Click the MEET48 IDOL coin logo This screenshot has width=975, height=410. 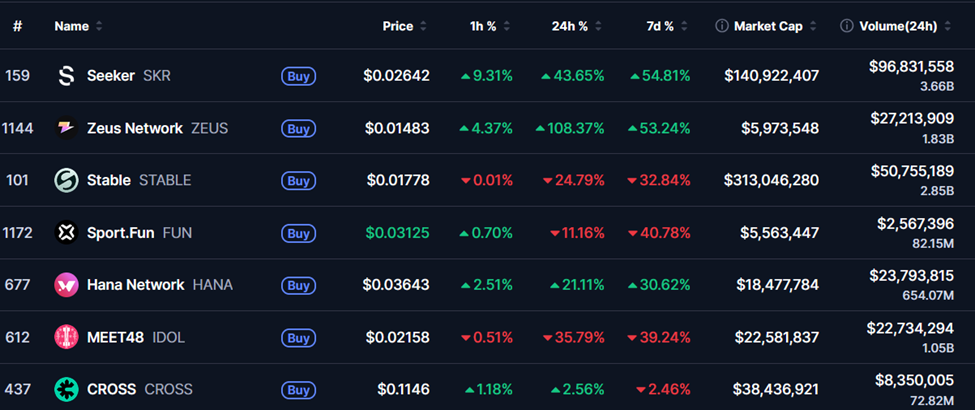click(66, 338)
